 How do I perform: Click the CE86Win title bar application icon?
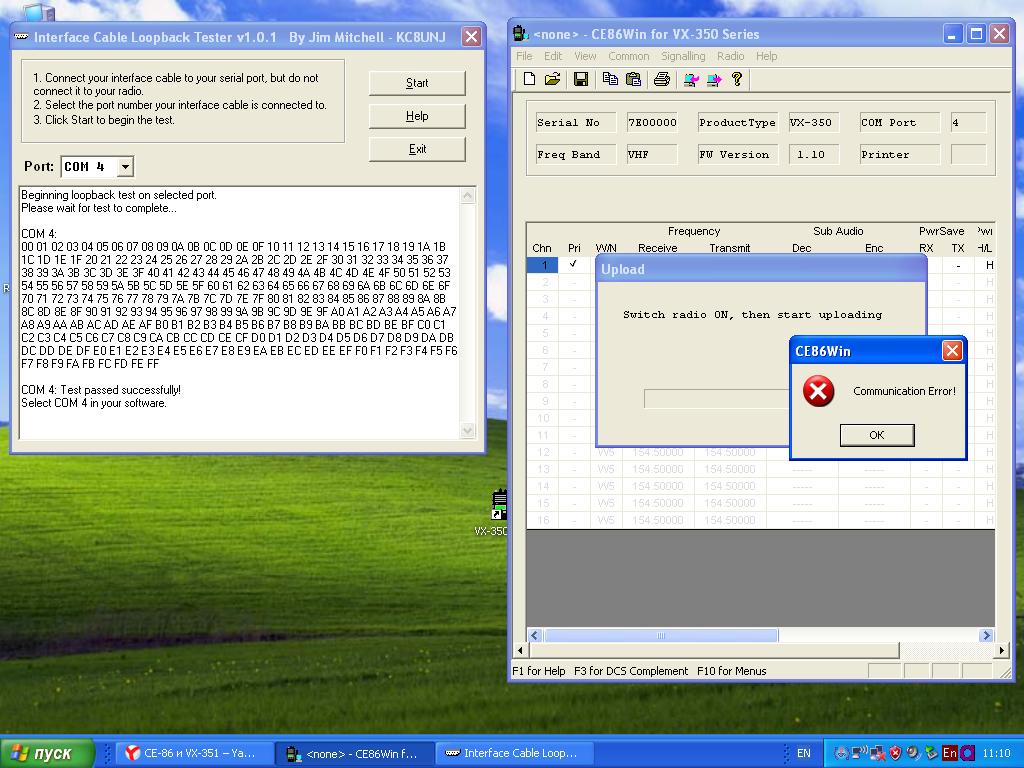(520, 33)
